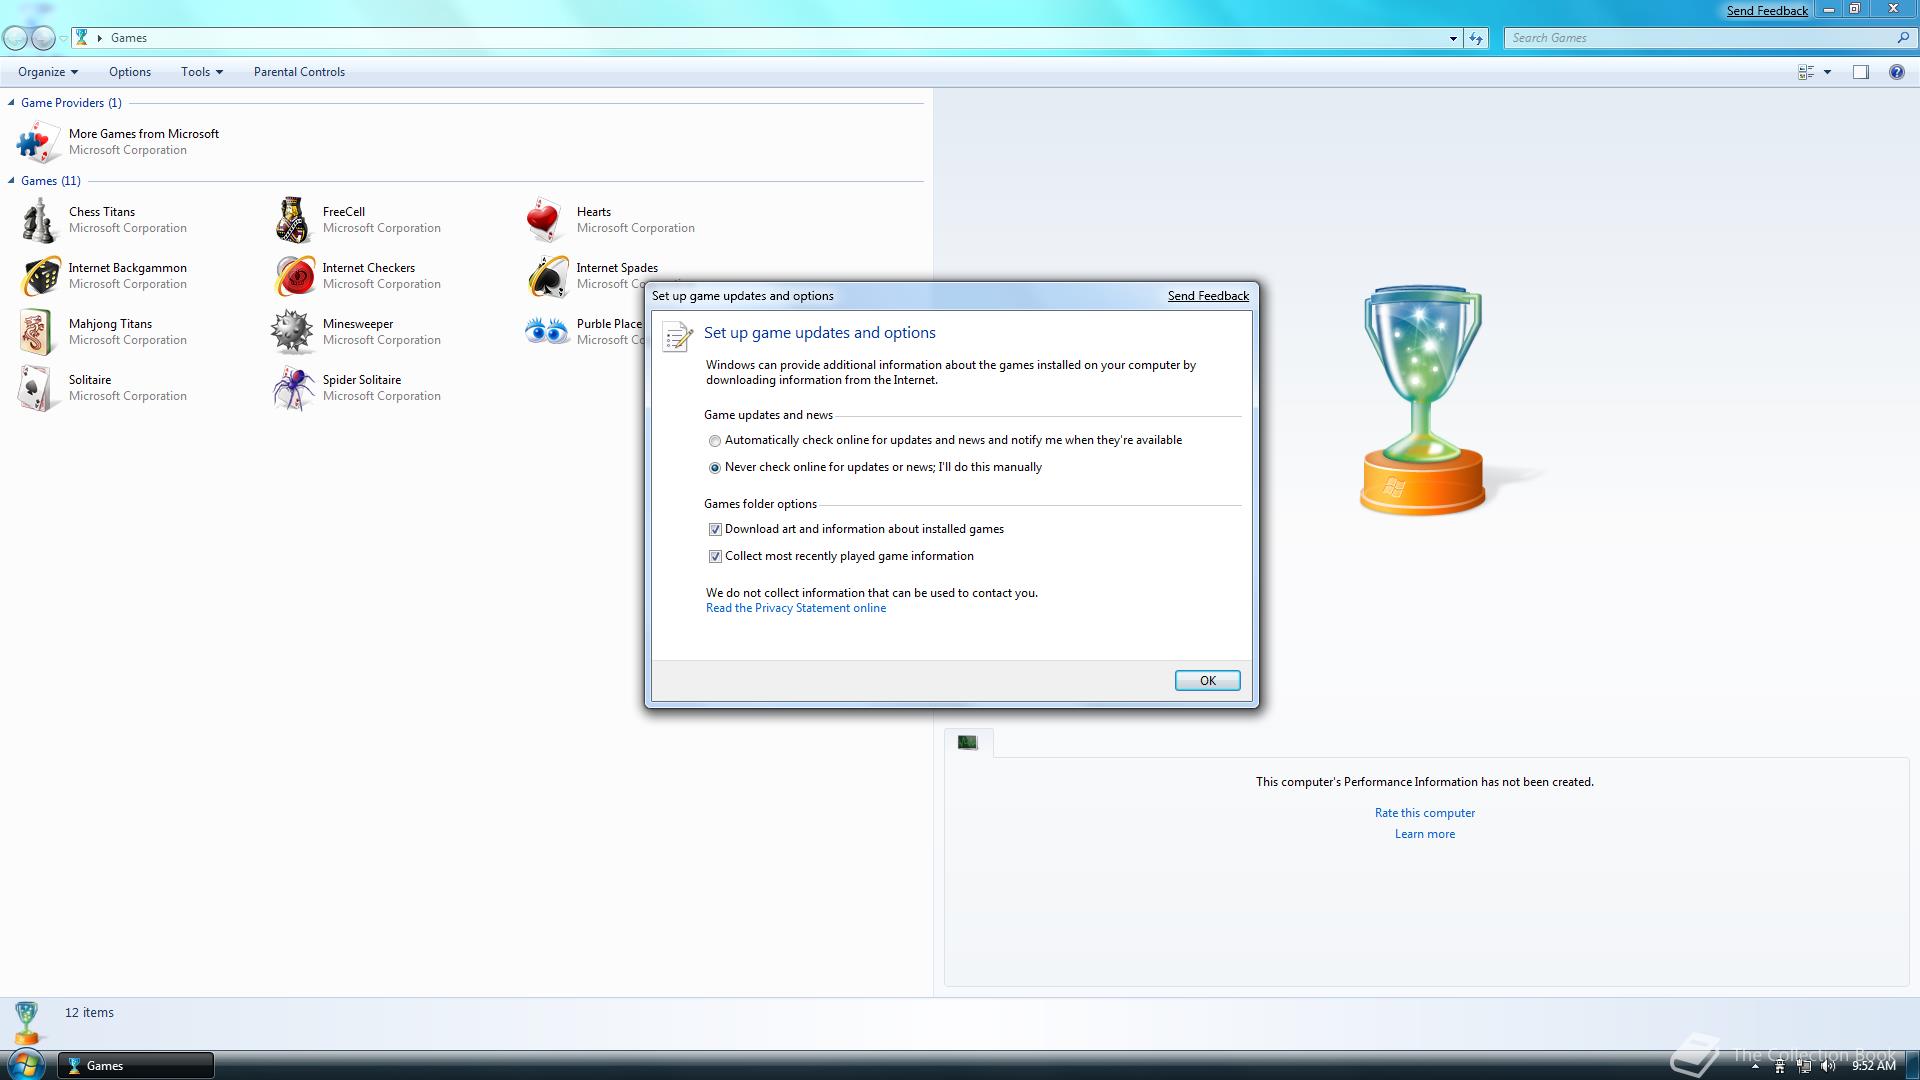Viewport: 1920px width, 1080px height.
Task: Click Send Feedback in main title bar
Action: point(1766,11)
